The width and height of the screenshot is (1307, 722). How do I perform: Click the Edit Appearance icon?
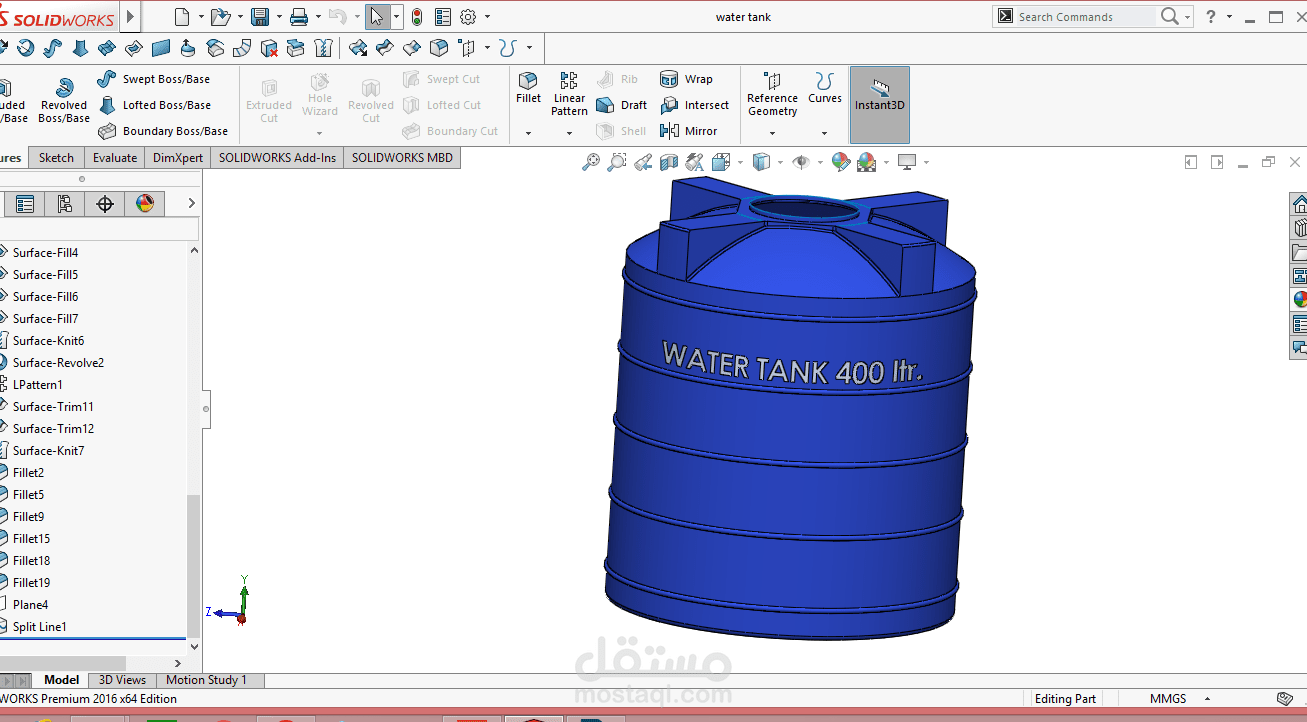(841, 162)
